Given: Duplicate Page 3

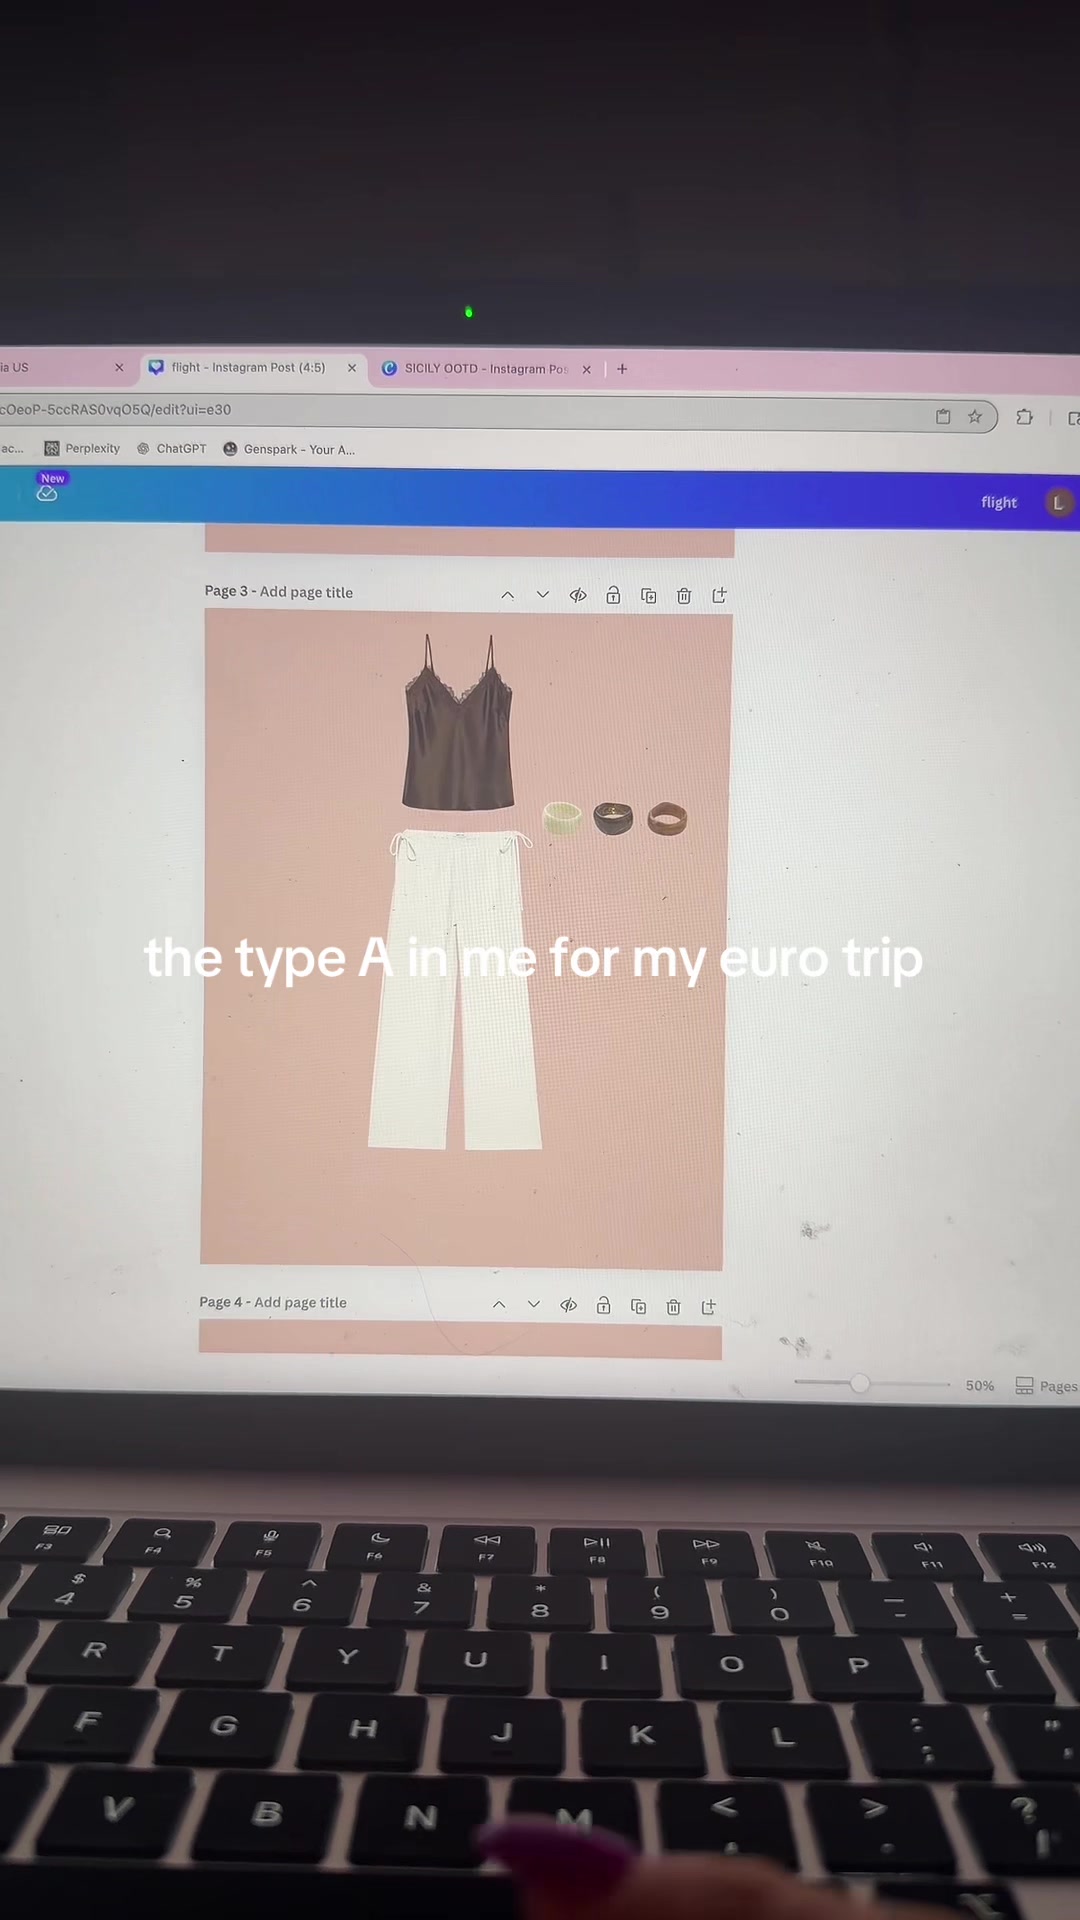Looking at the screenshot, I should pyautogui.click(x=649, y=596).
